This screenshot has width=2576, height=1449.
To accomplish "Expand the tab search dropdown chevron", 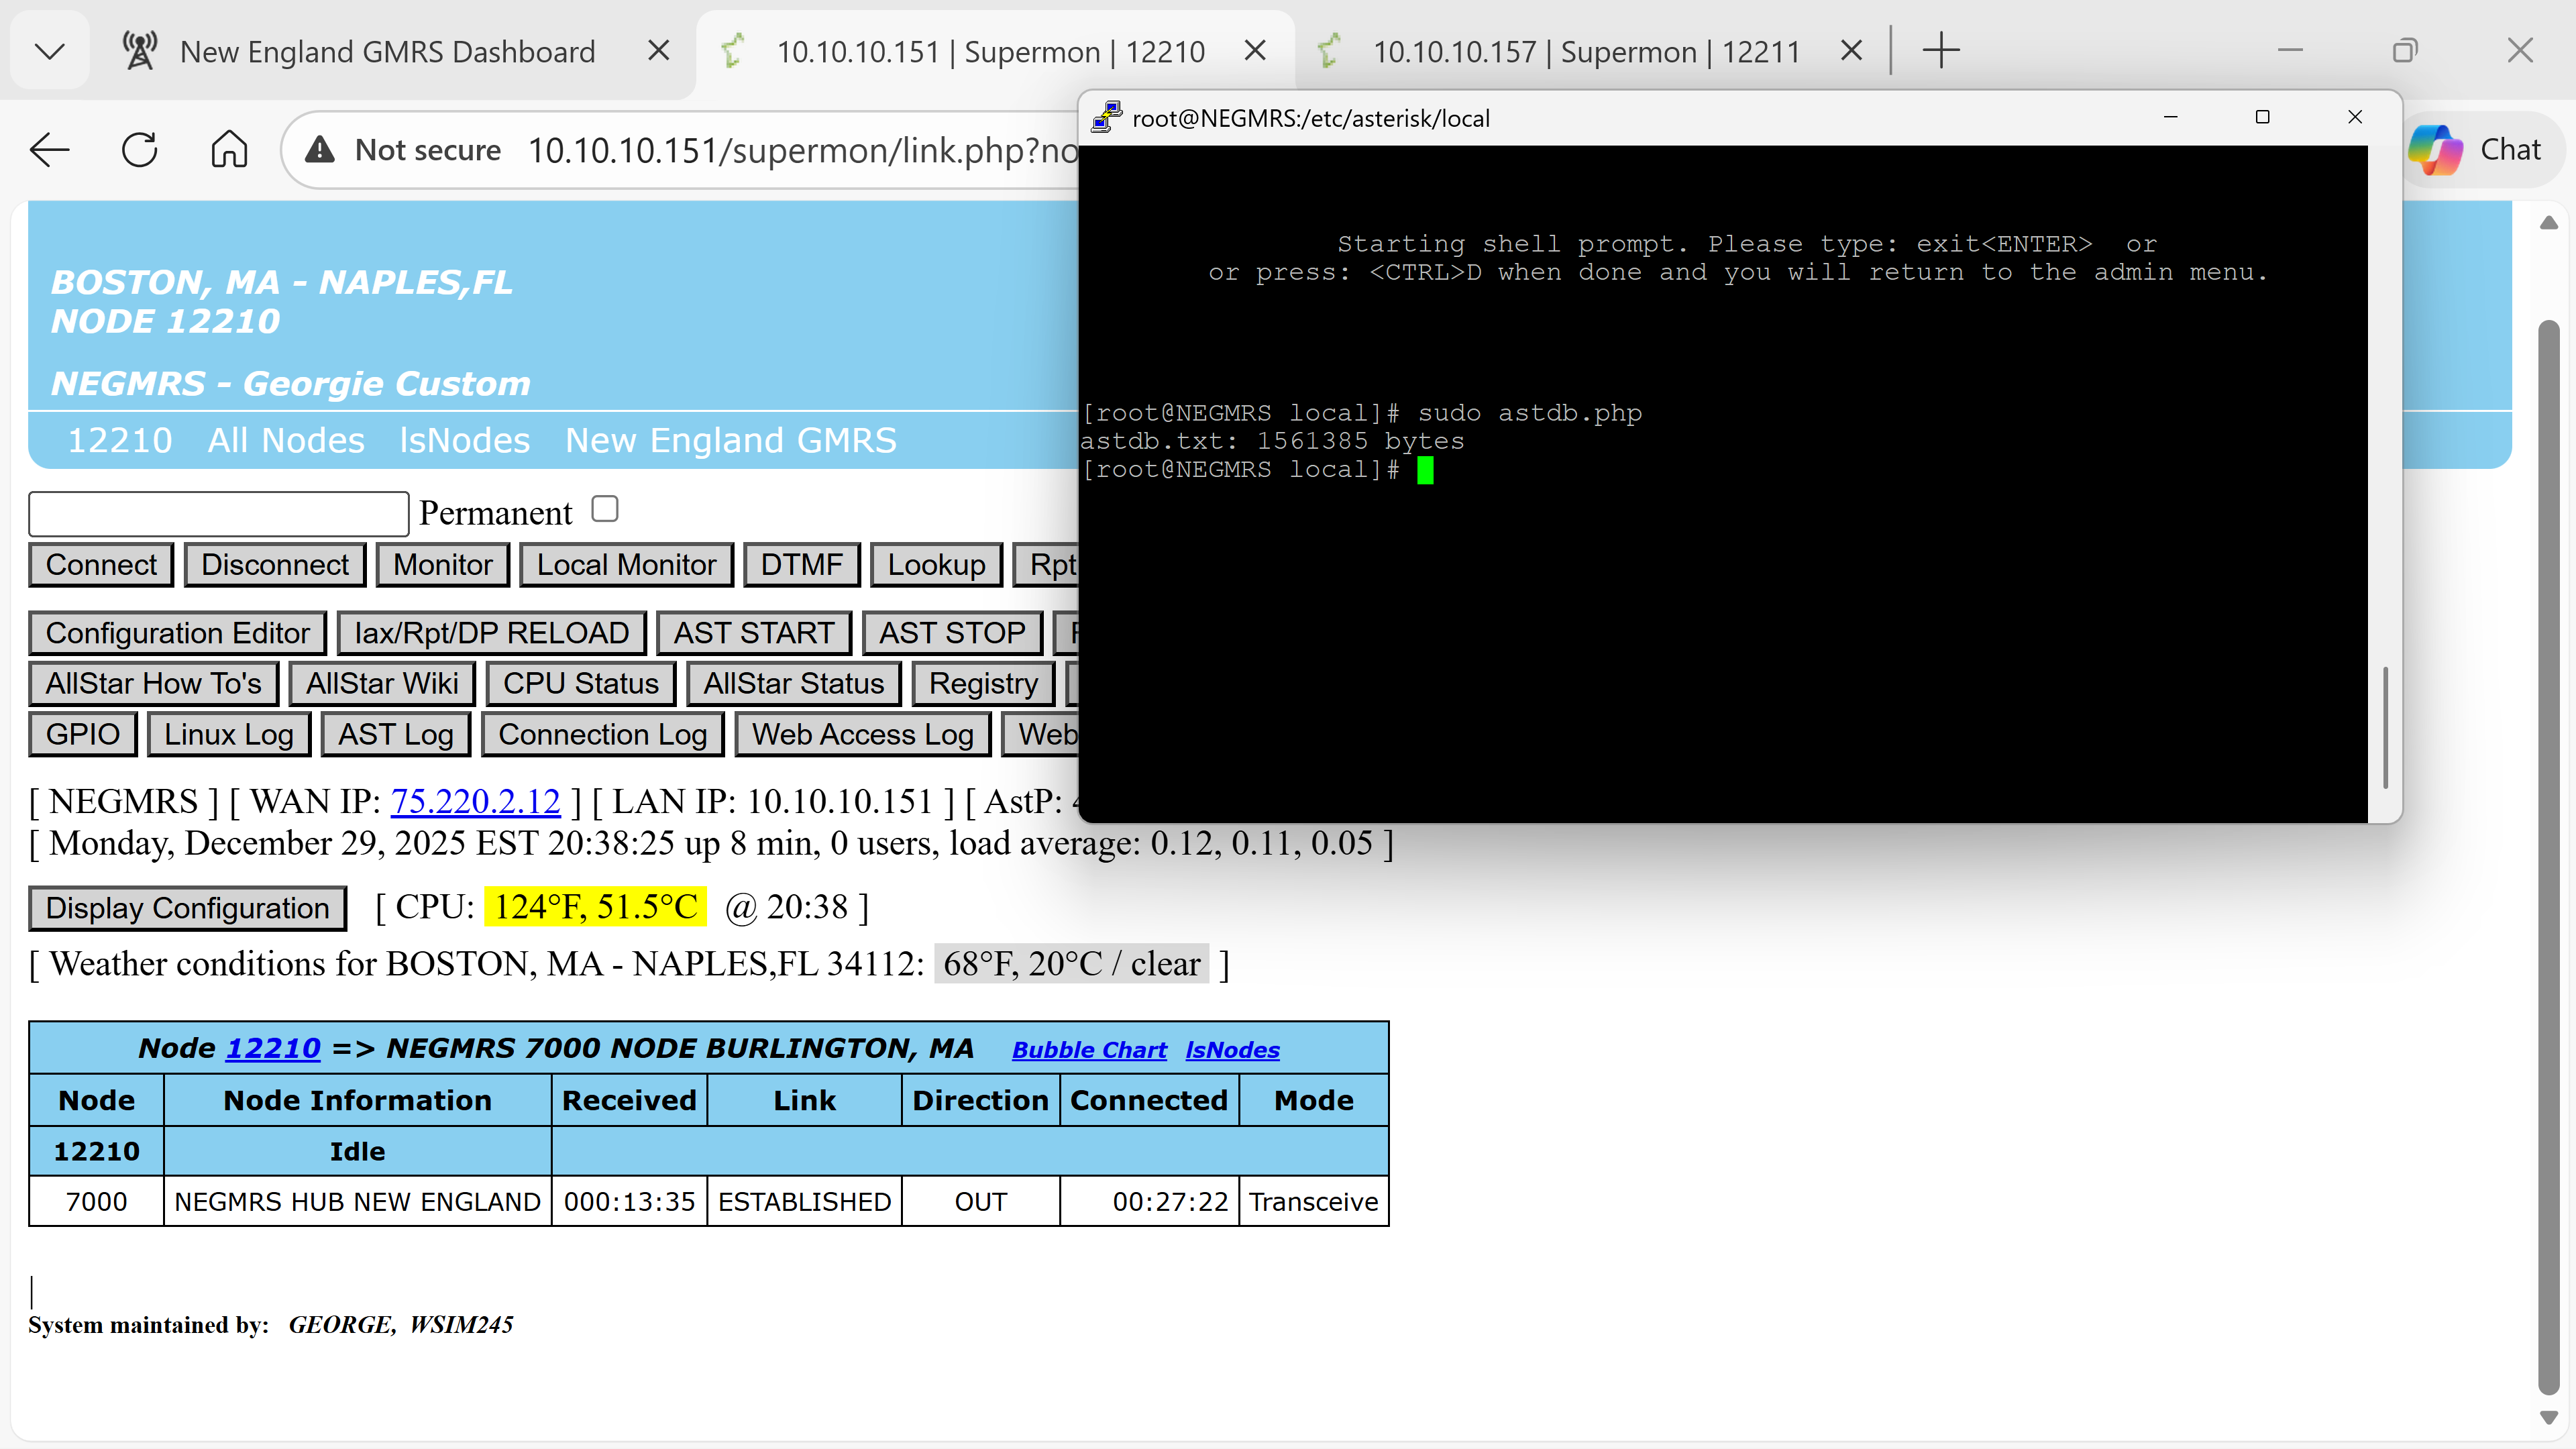I will click(49, 50).
